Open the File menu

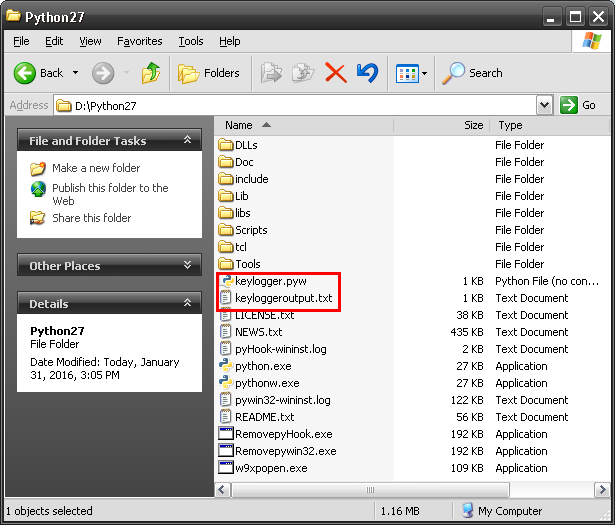[21, 41]
